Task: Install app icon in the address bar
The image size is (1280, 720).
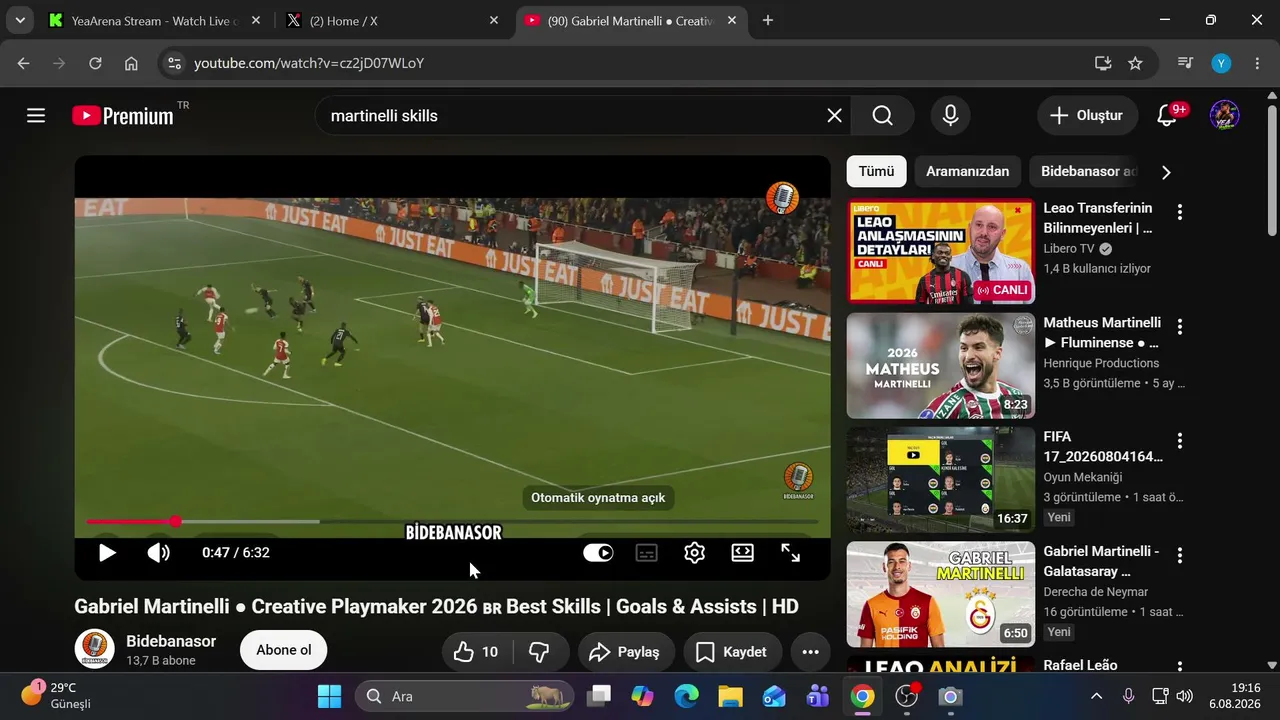Action: pyautogui.click(x=1103, y=63)
